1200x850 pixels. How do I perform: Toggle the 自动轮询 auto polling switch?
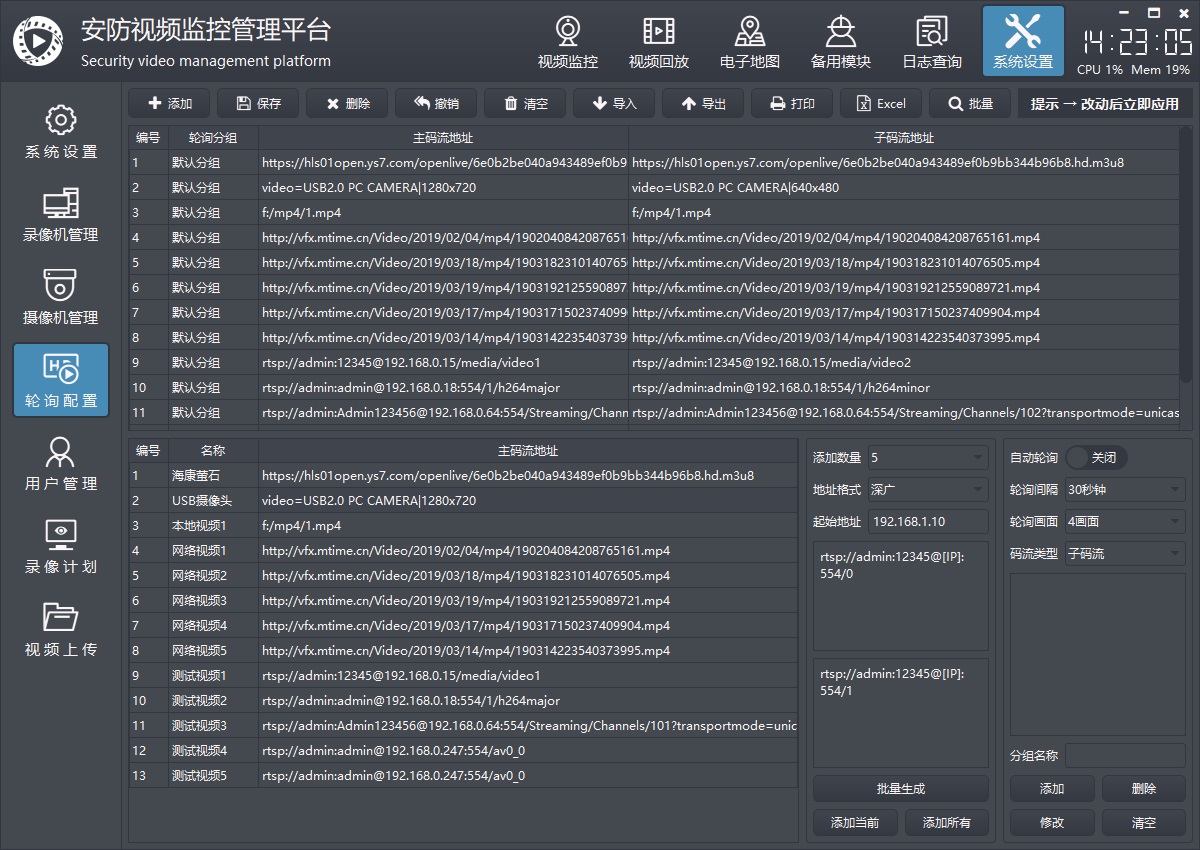pos(1096,457)
